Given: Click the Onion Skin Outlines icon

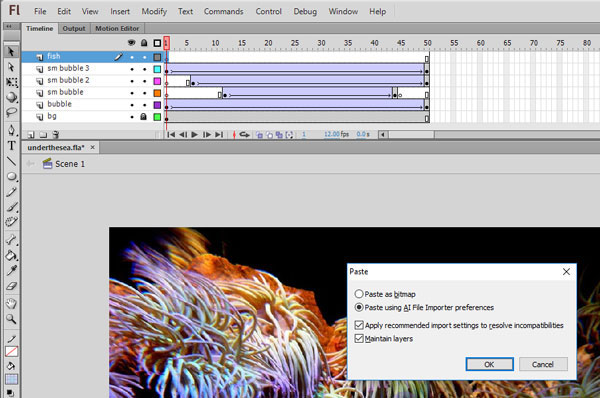Looking at the screenshot, I should tap(269, 135).
